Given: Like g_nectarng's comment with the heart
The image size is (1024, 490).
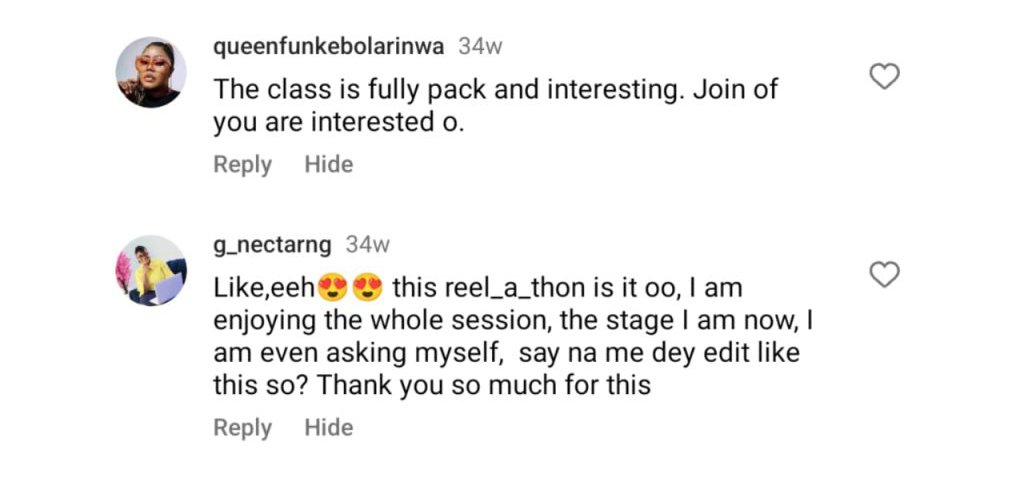Looking at the screenshot, I should tap(885, 274).
